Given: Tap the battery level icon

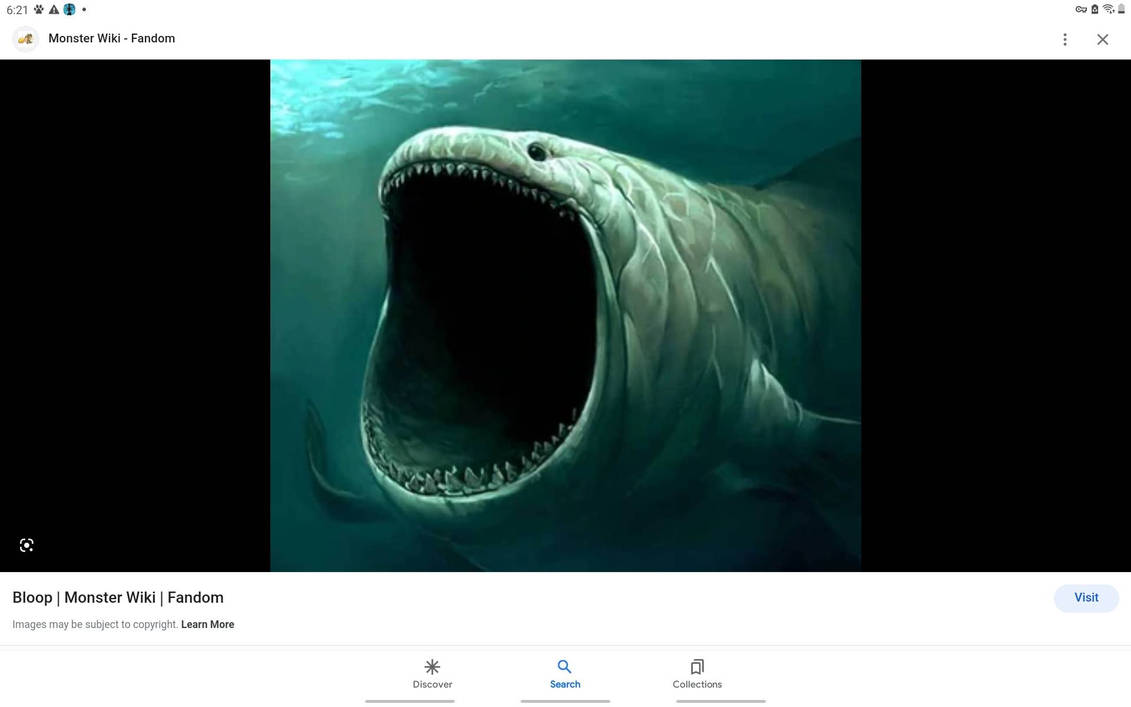Looking at the screenshot, I should pyautogui.click(x=1122, y=9).
